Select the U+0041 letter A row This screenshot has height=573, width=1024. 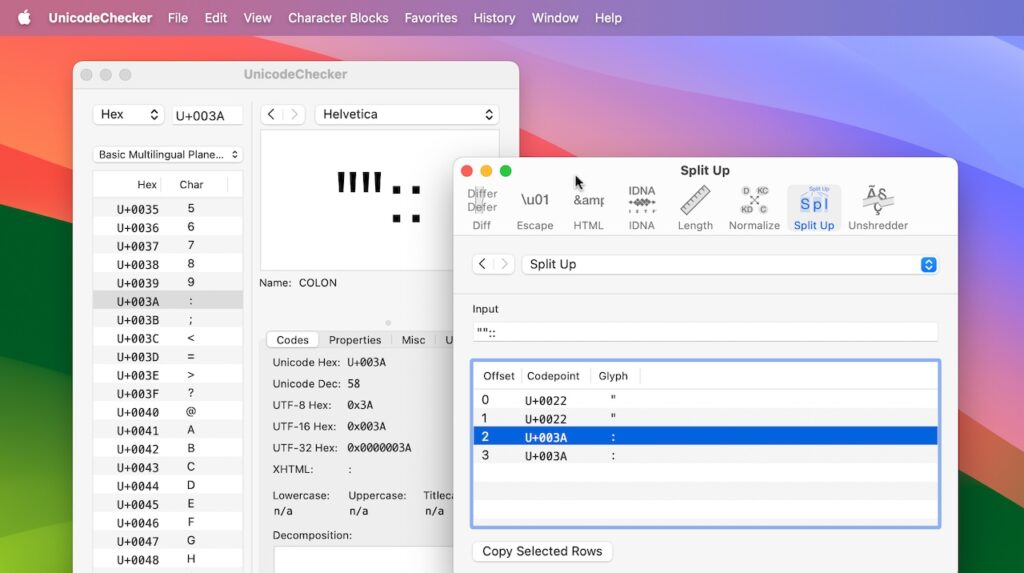[x=168, y=431]
